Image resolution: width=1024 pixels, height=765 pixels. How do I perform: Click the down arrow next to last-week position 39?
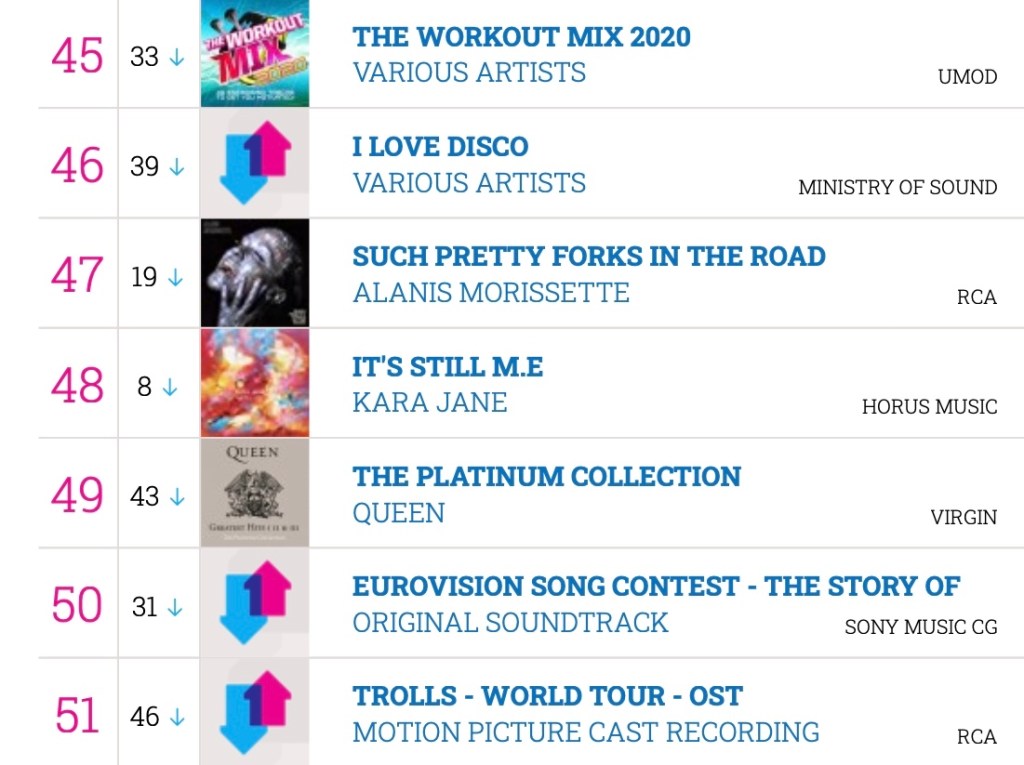pyautogui.click(x=177, y=167)
